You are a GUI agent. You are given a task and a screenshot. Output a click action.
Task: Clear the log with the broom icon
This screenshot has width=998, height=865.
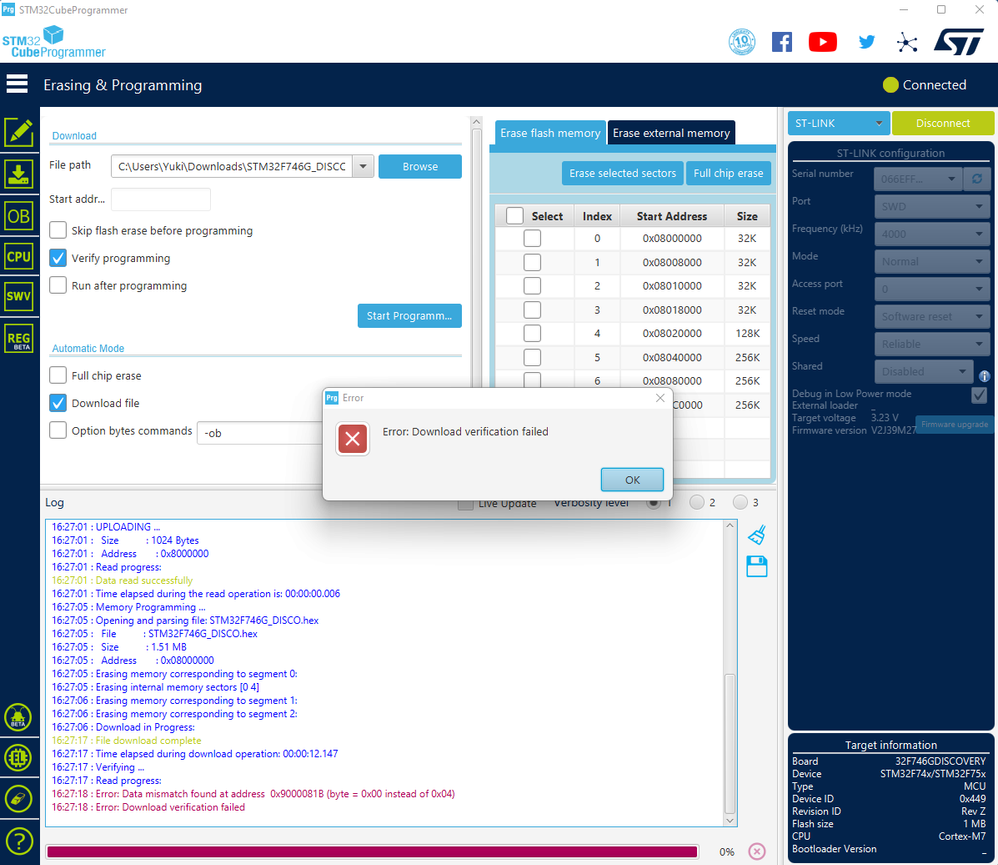[757, 535]
